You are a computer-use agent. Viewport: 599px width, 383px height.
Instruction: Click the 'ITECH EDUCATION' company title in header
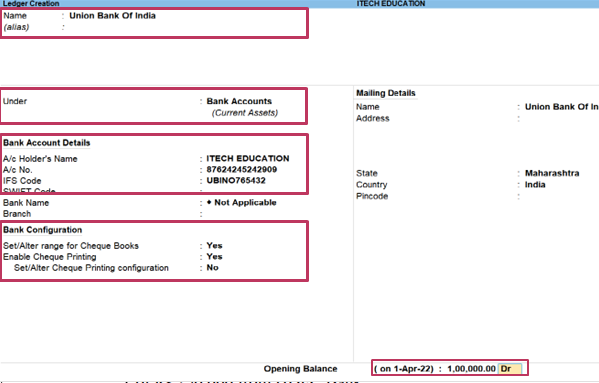point(391,3)
